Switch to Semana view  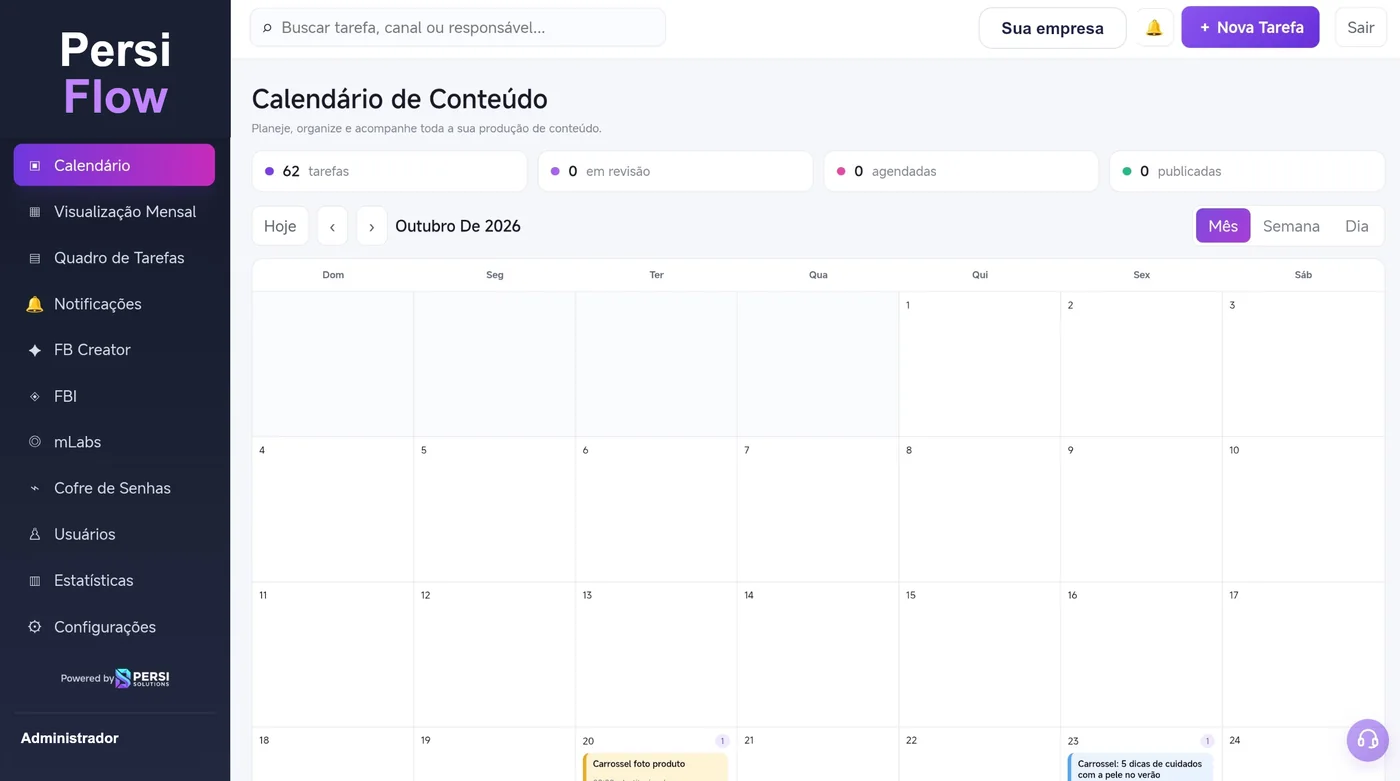(1291, 226)
